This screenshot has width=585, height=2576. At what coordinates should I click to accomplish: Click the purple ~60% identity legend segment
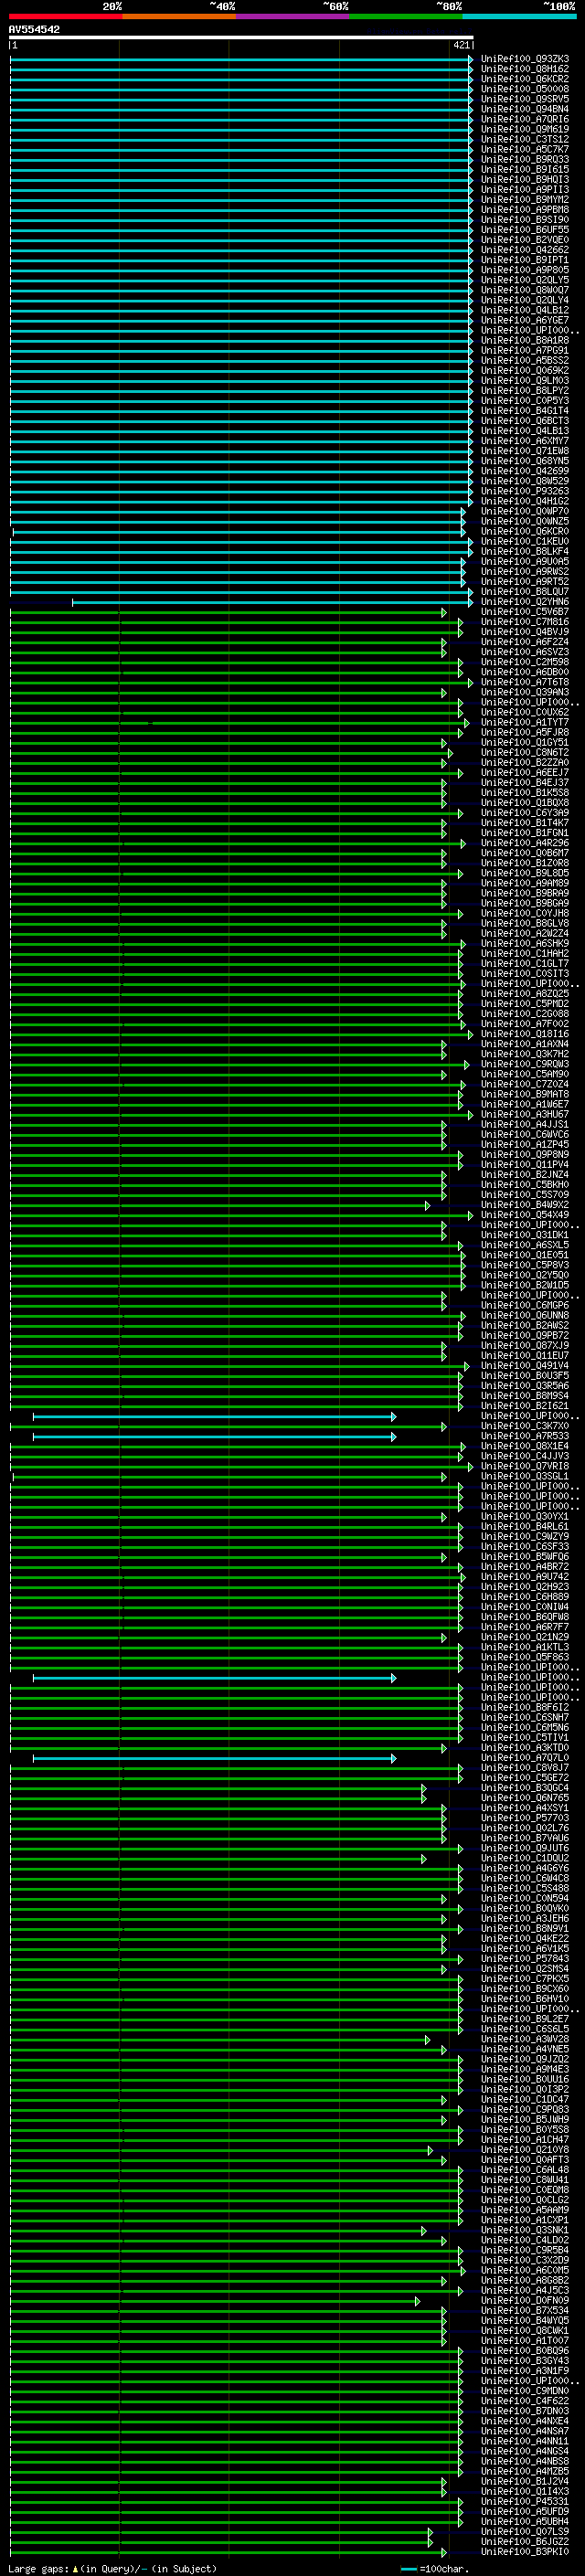[292, 16]
